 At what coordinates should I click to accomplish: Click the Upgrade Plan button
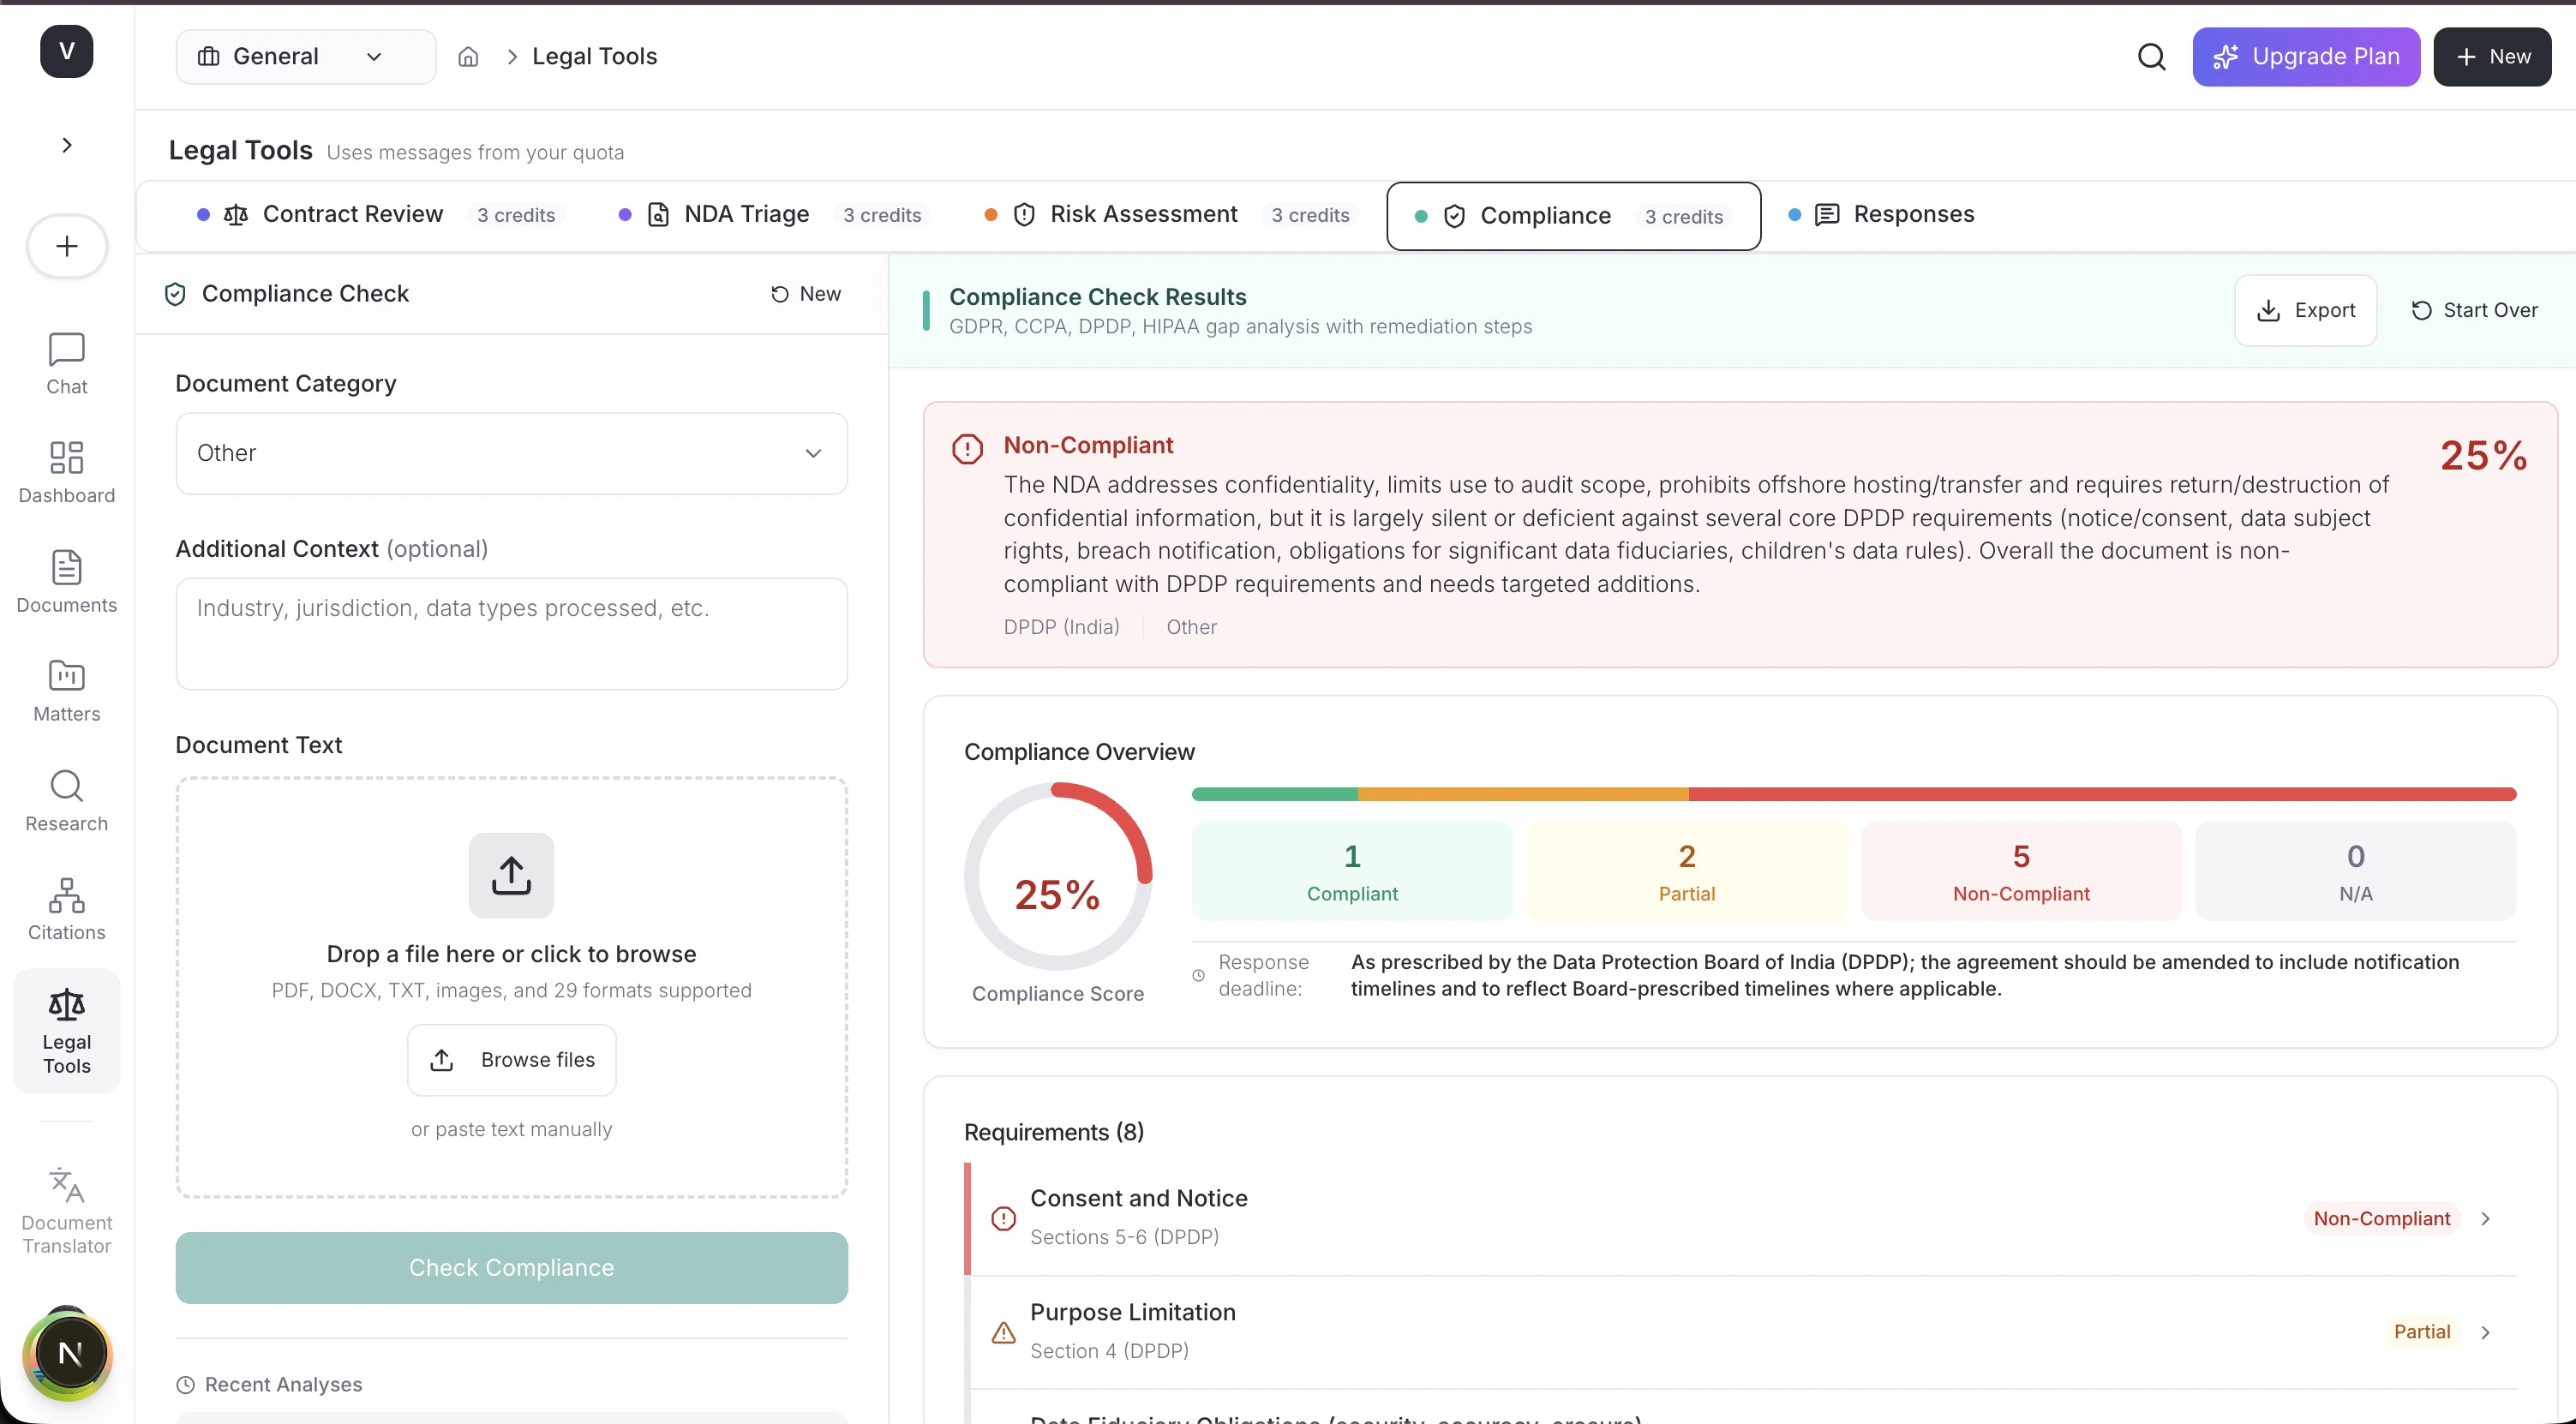[x=2306, y=57]
